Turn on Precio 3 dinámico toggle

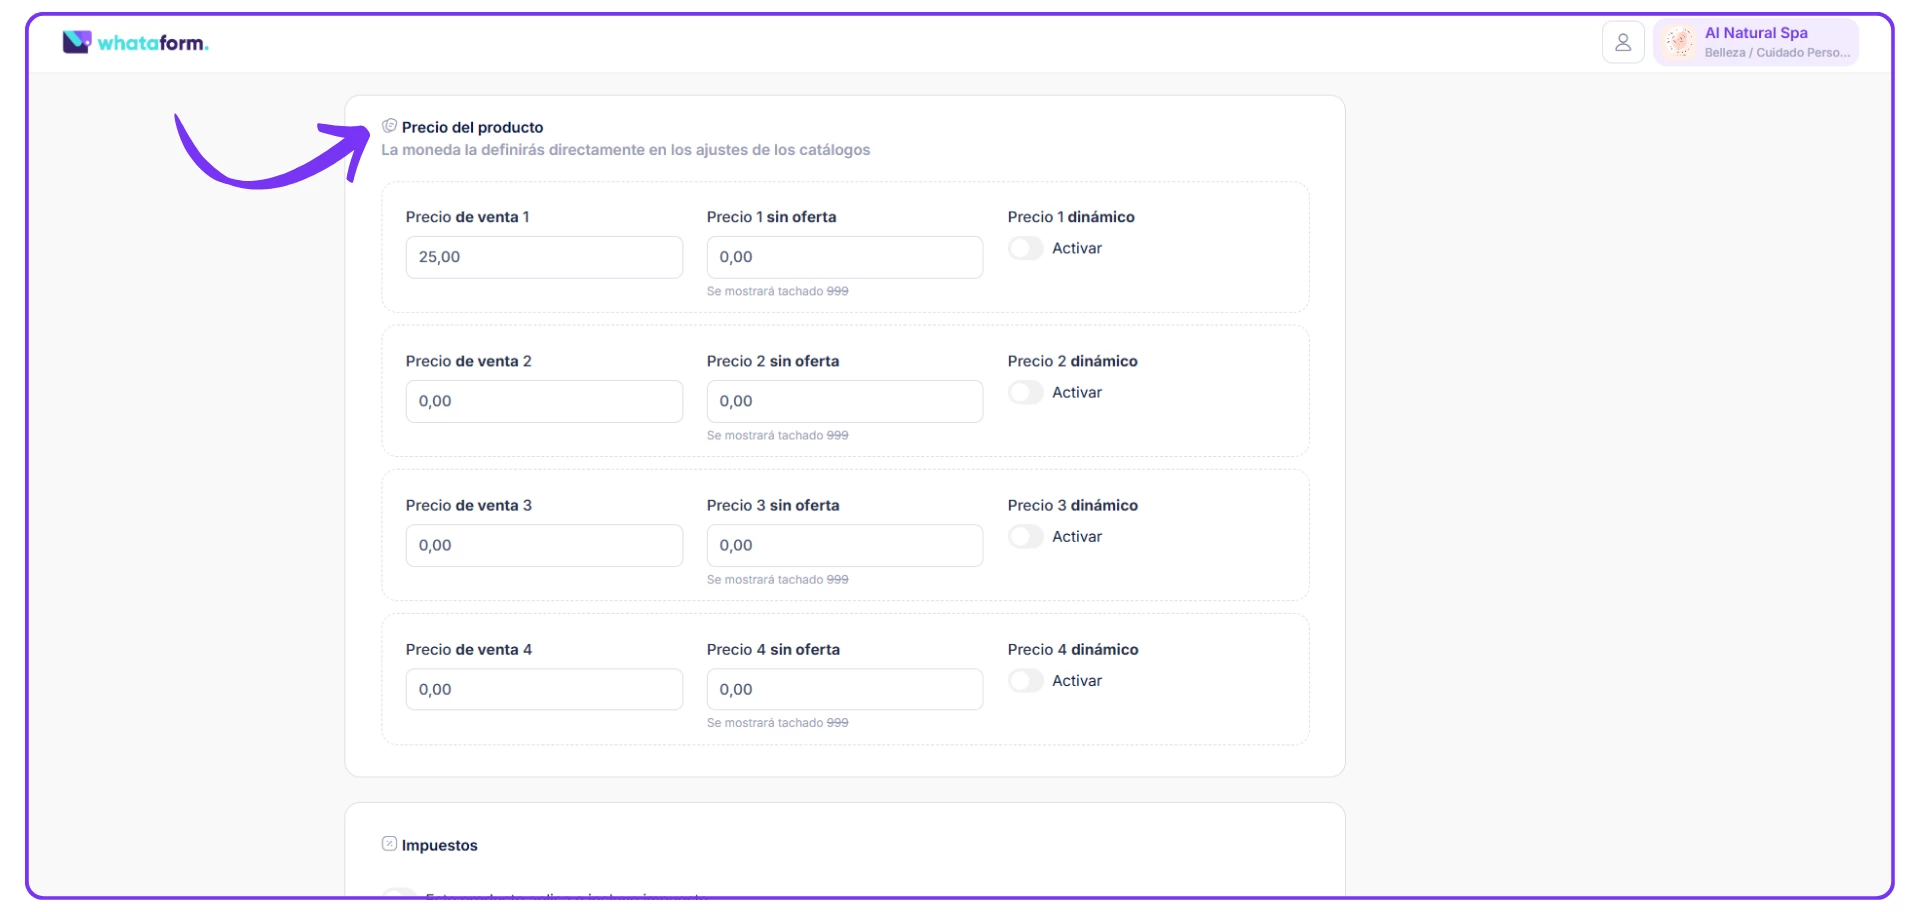click(1025, 537)
